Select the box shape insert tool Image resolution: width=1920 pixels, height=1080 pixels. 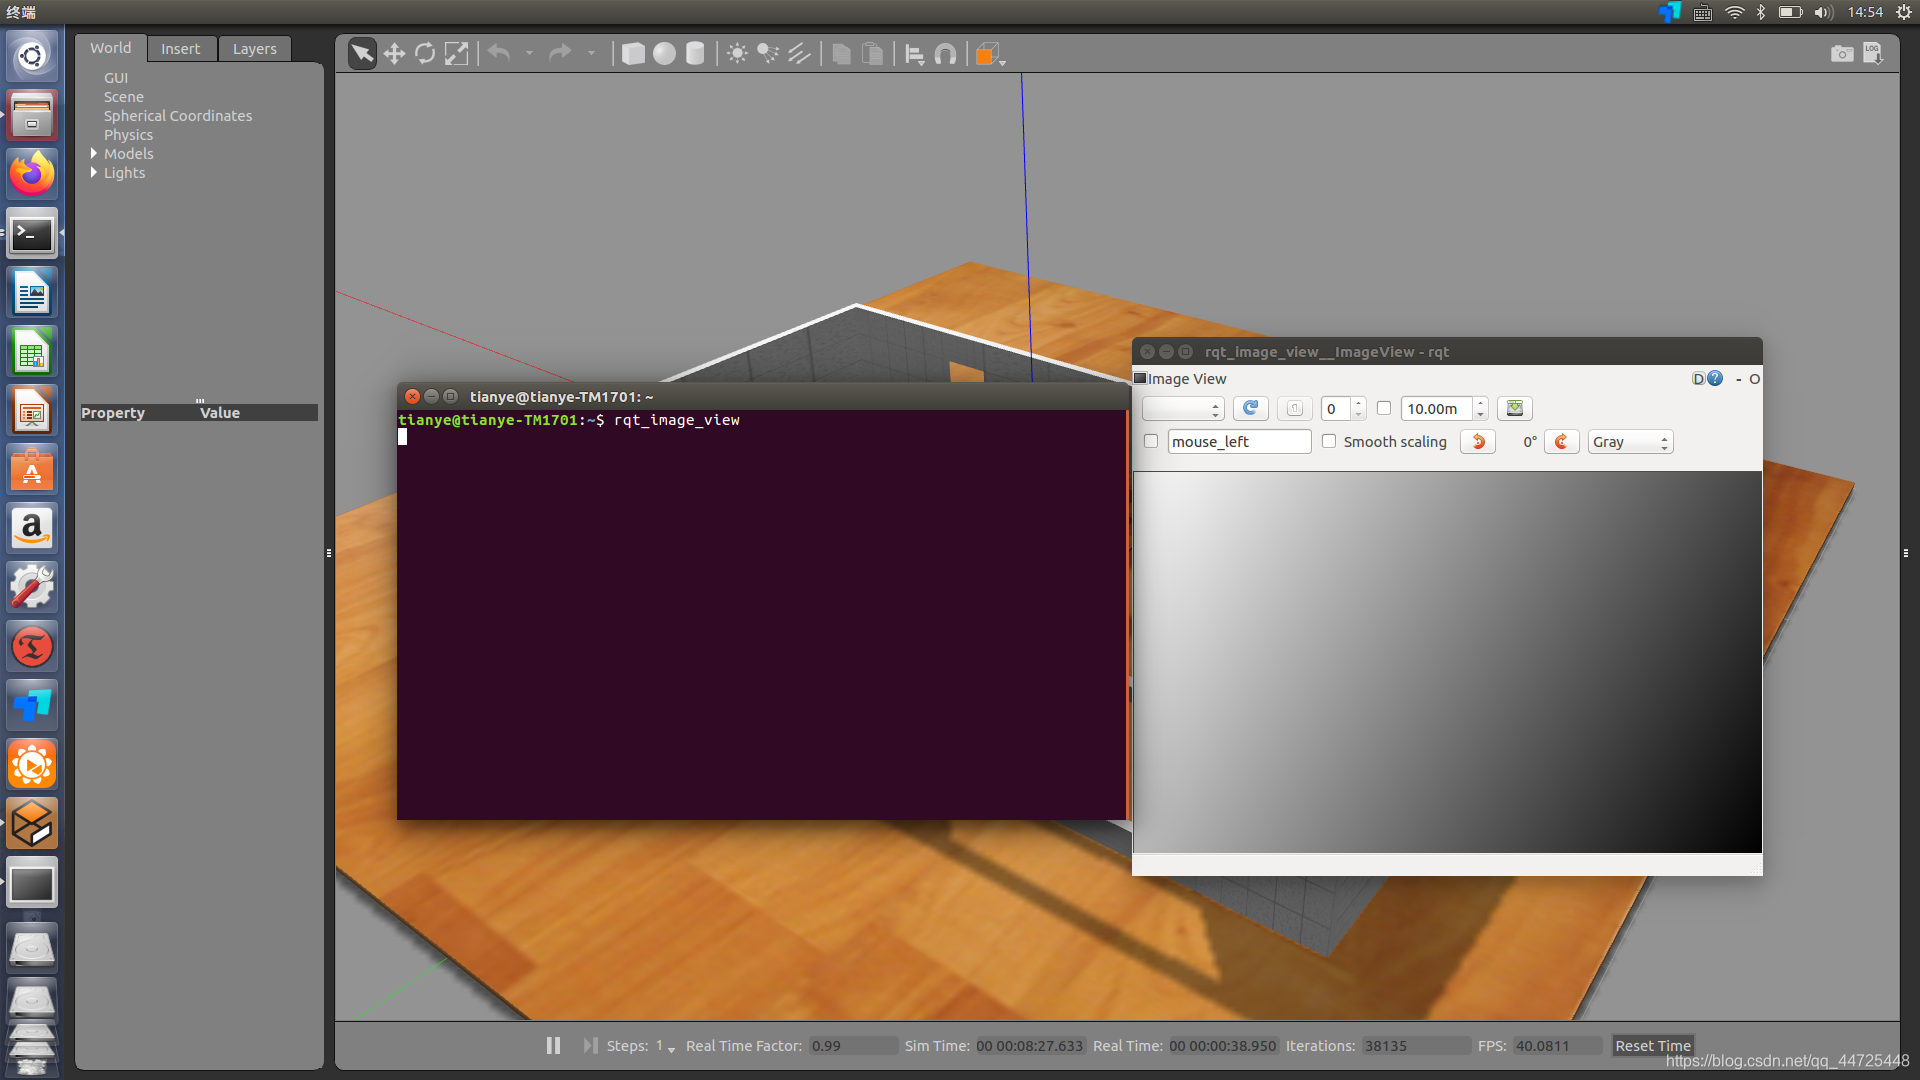tap(634, 54)
